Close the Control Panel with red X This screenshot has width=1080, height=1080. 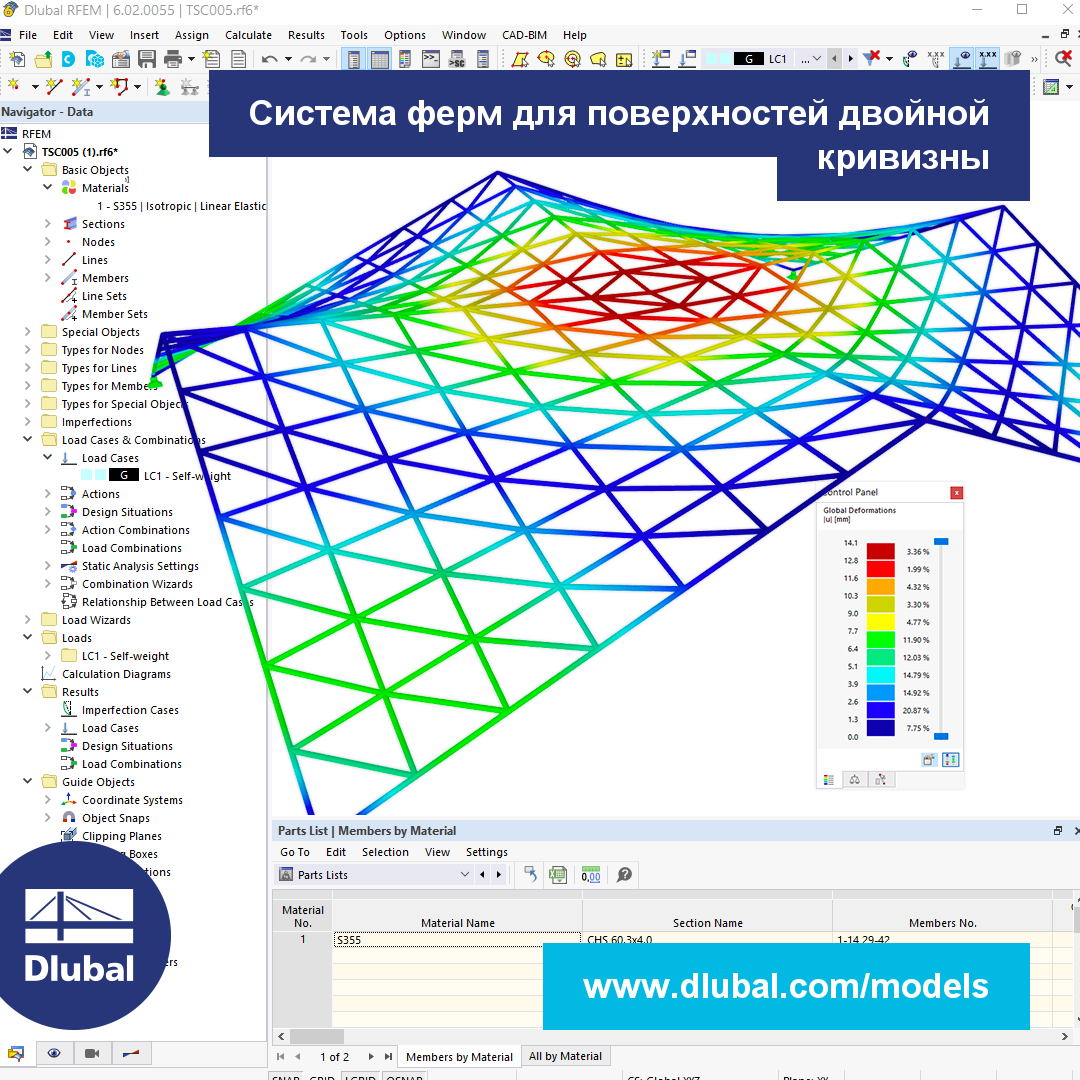tap(956, 492)
